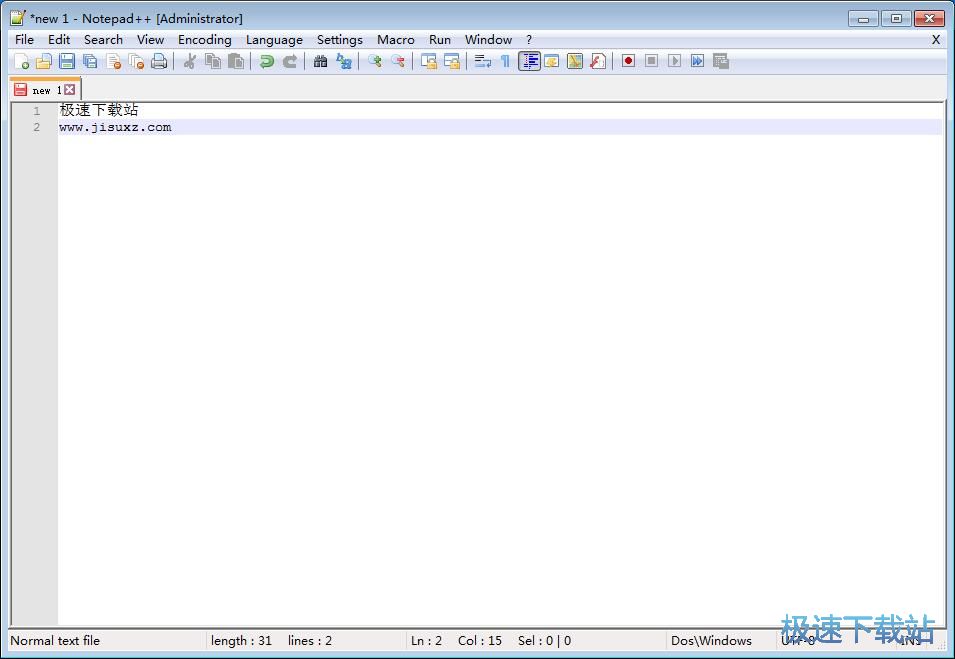Click the New file toolbar icon
Image resolution: width=955 pixels, height=659 pixels.
21,61
